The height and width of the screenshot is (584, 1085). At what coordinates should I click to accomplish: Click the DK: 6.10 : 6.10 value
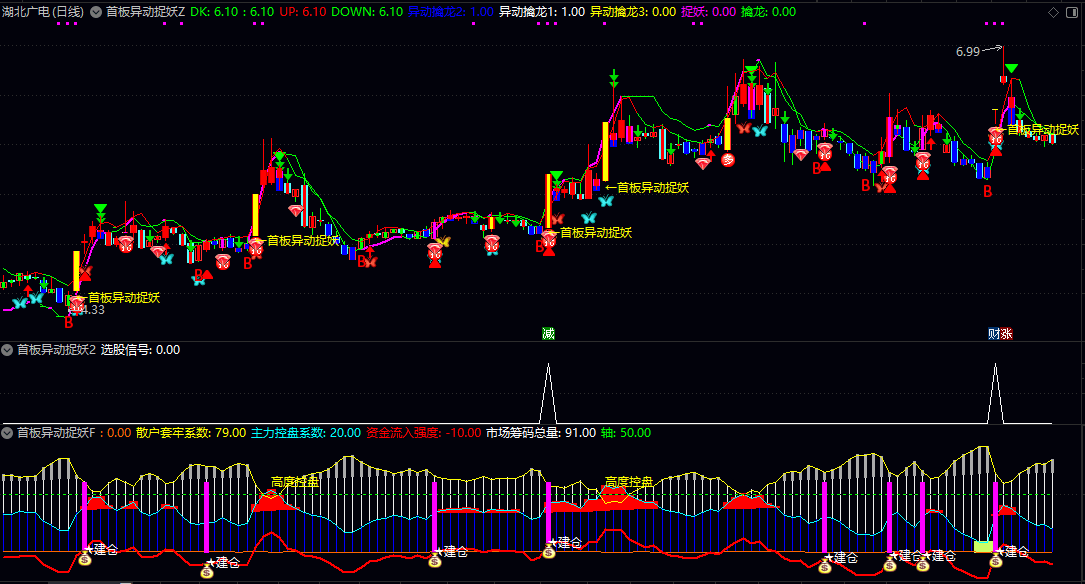(232, 12)
